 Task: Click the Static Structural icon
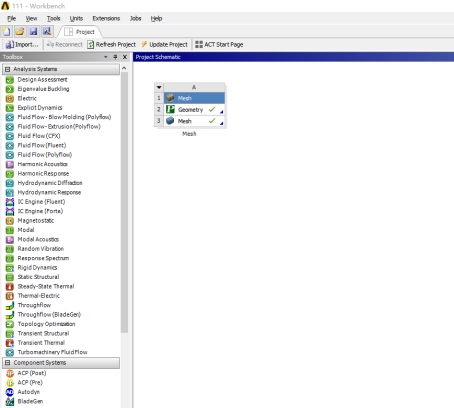click(10, 277)
